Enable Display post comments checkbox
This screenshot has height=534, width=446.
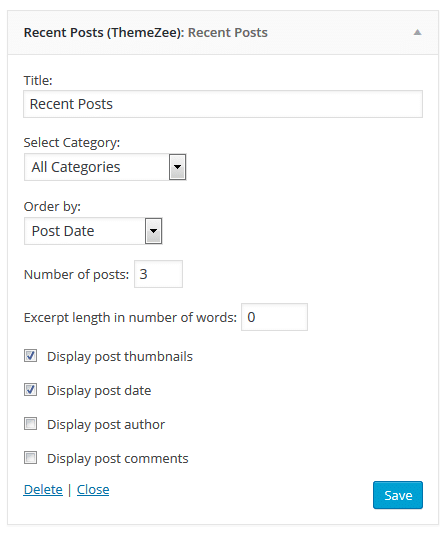[x=31, y=458]
